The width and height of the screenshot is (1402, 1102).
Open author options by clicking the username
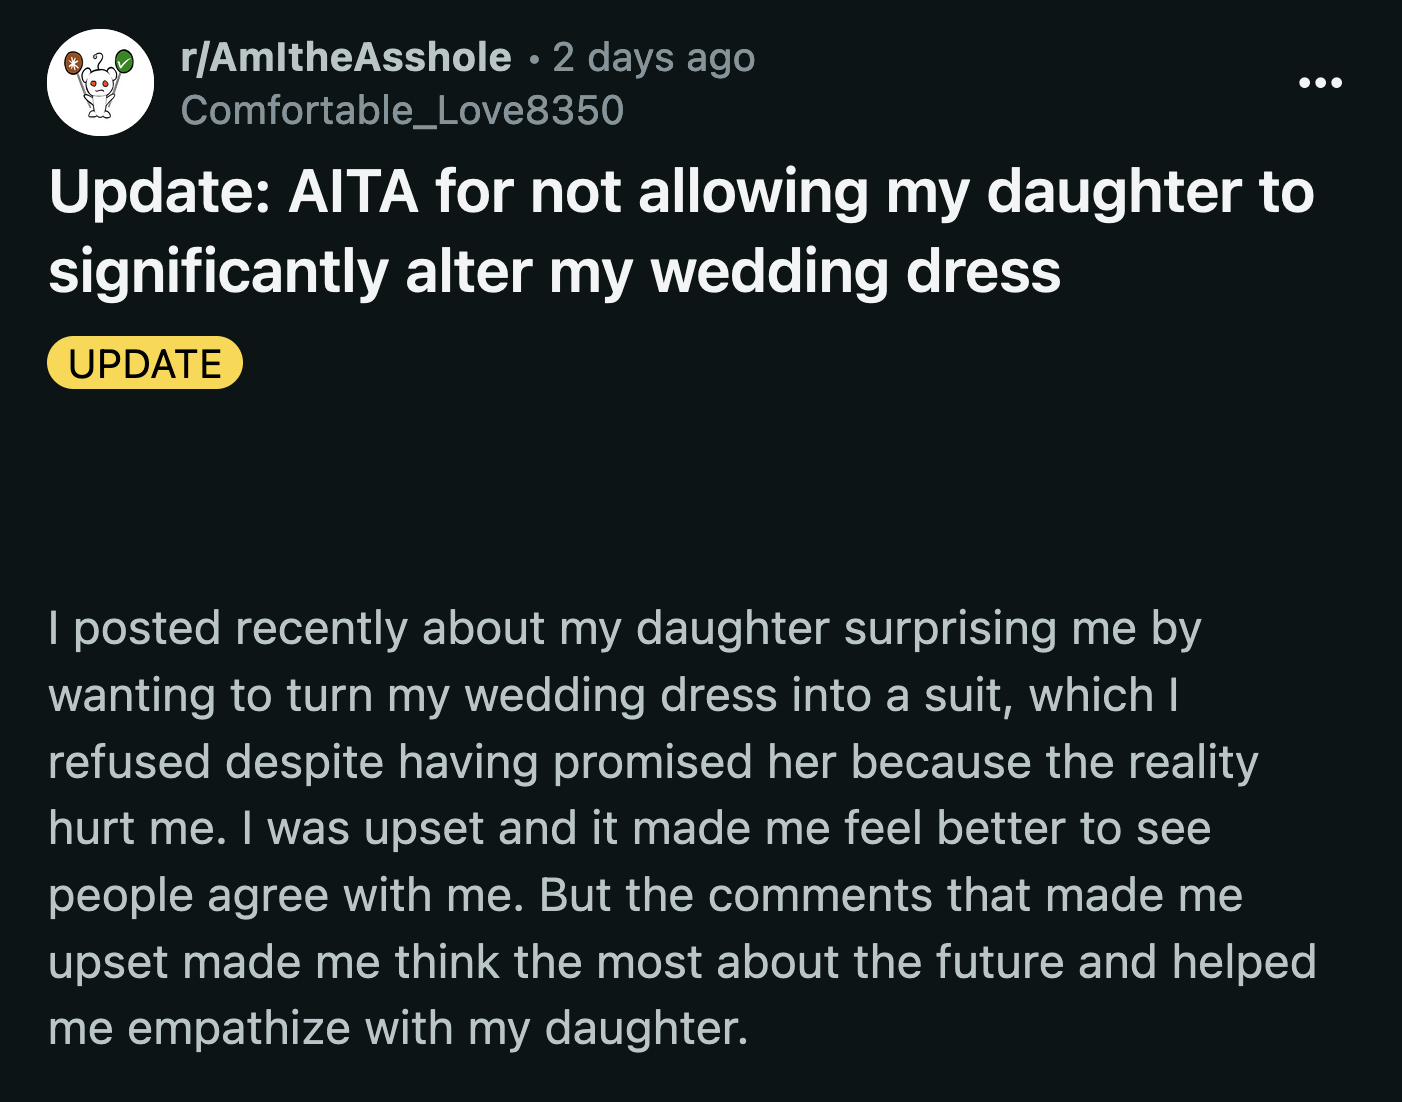tap(400, 111)
